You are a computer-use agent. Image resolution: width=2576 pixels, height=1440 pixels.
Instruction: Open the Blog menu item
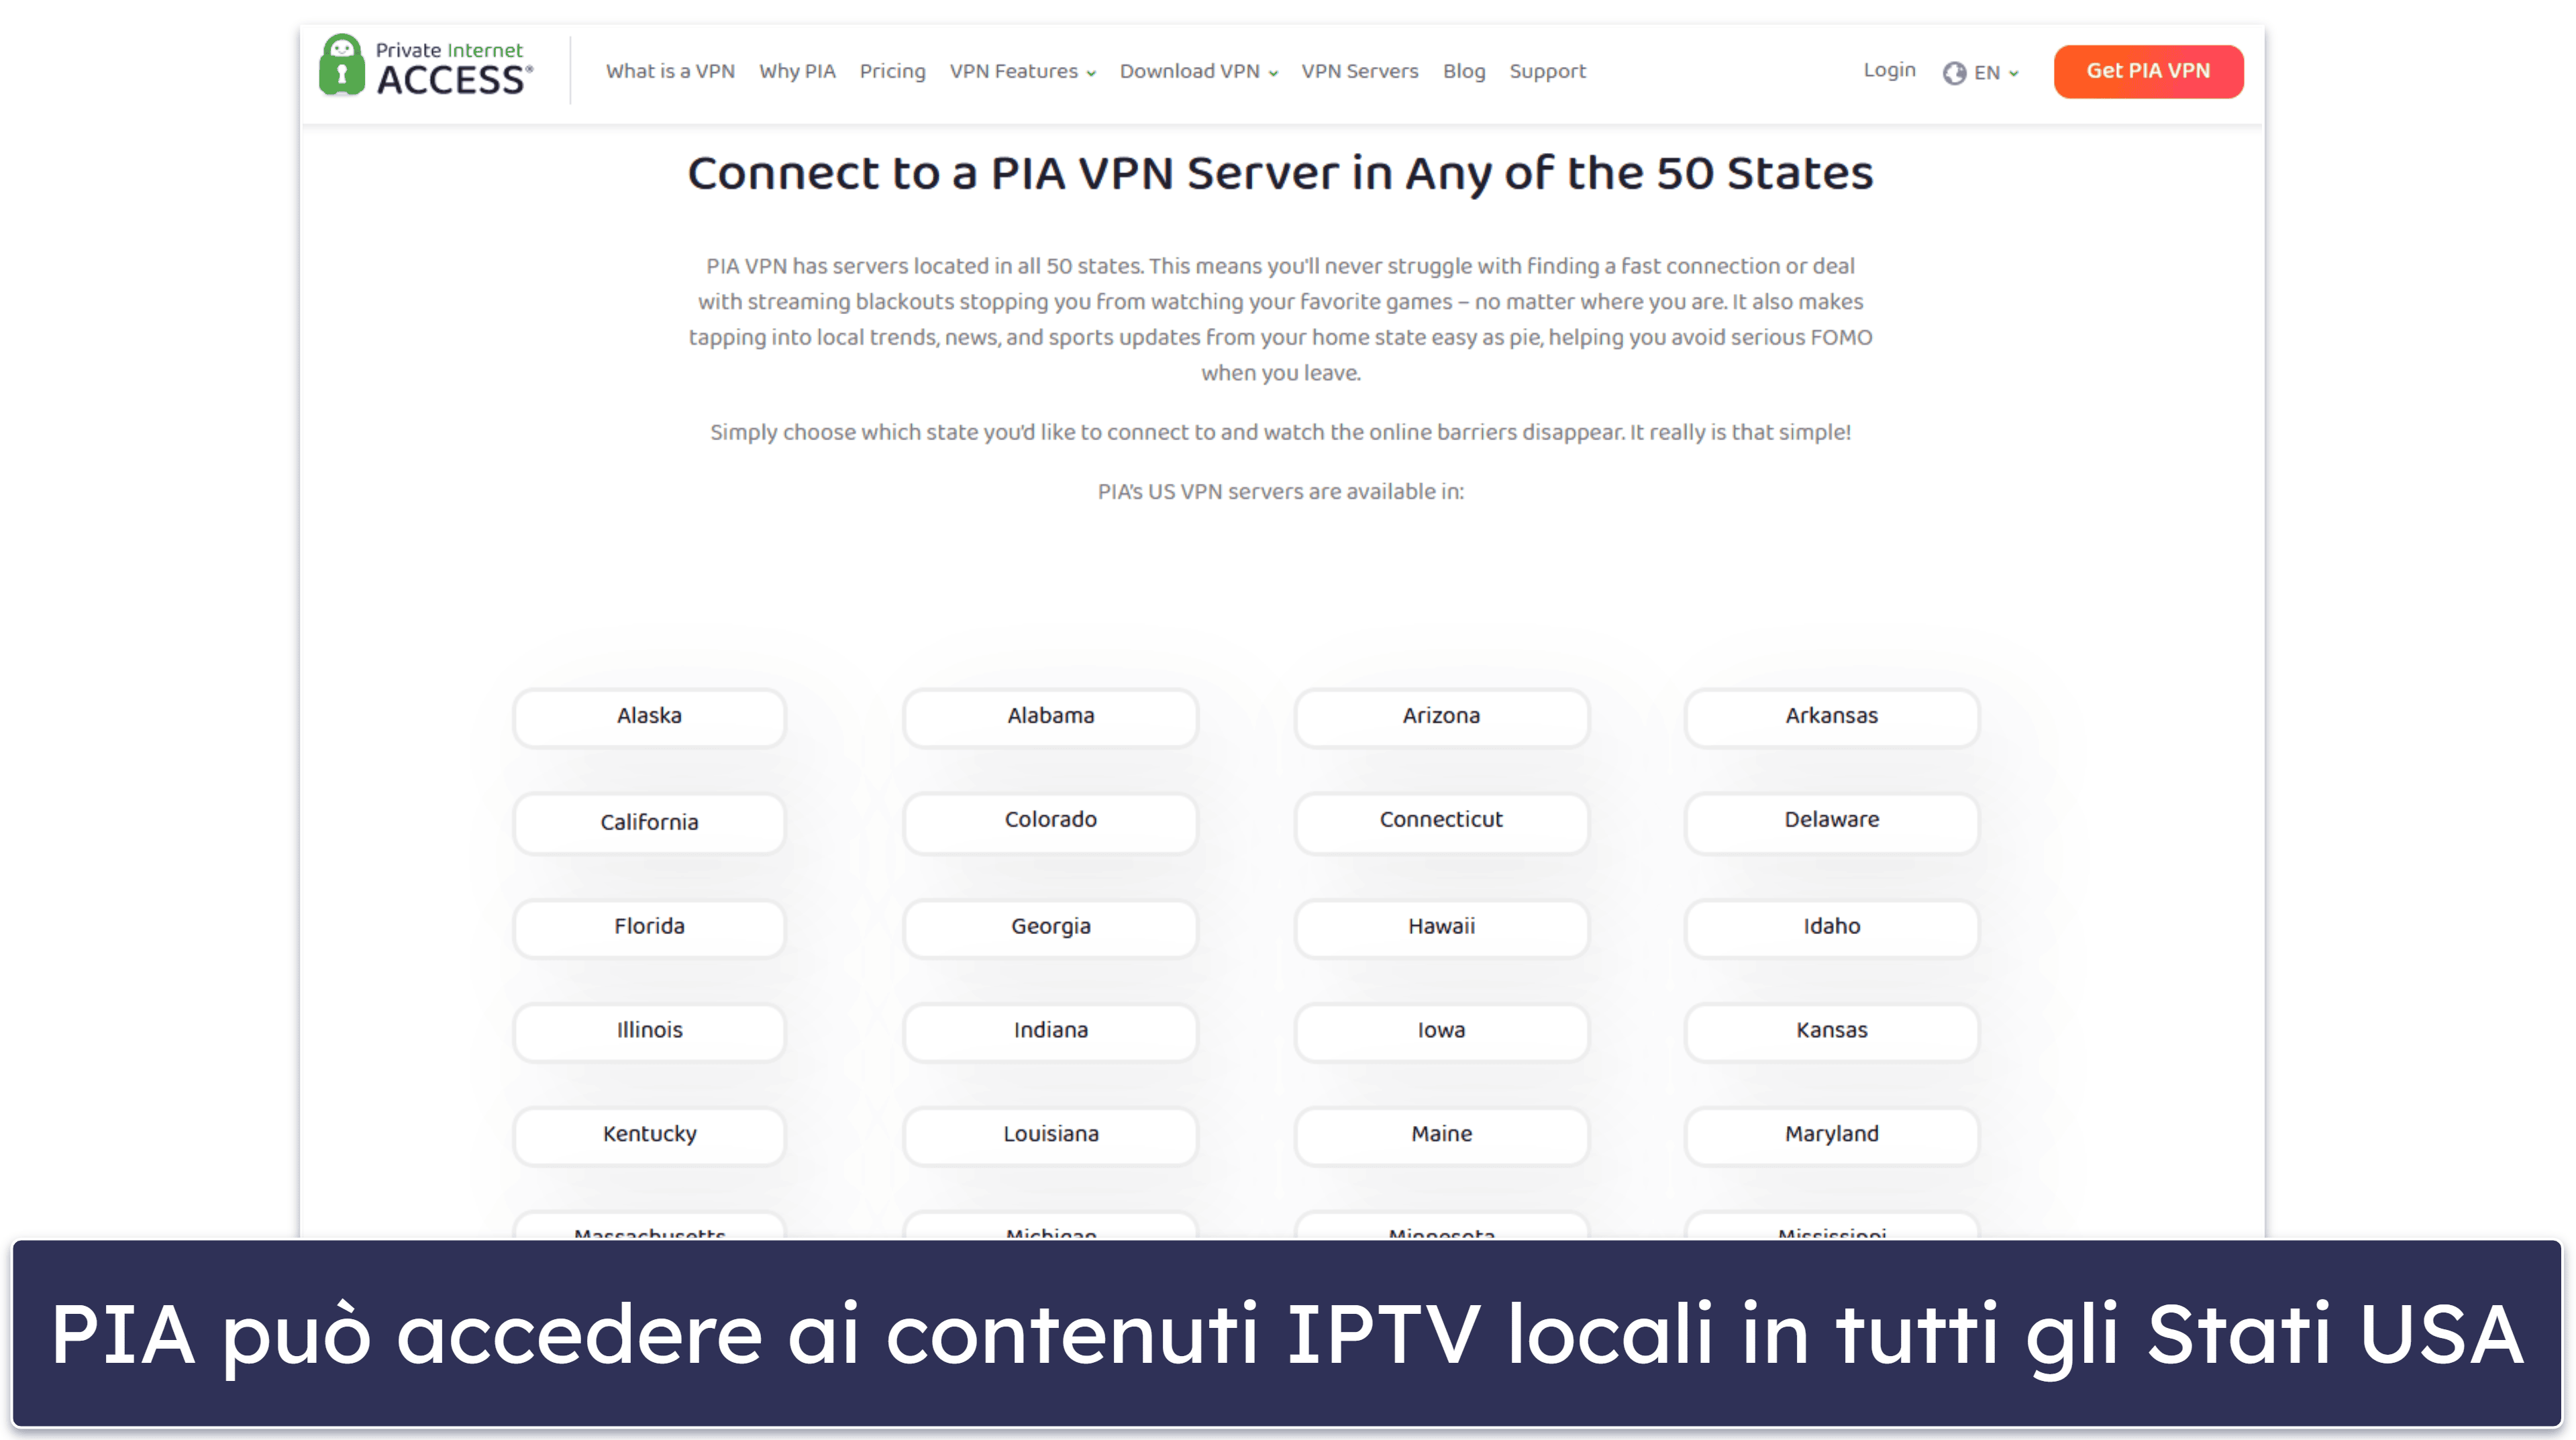[x=1463, y=70]
